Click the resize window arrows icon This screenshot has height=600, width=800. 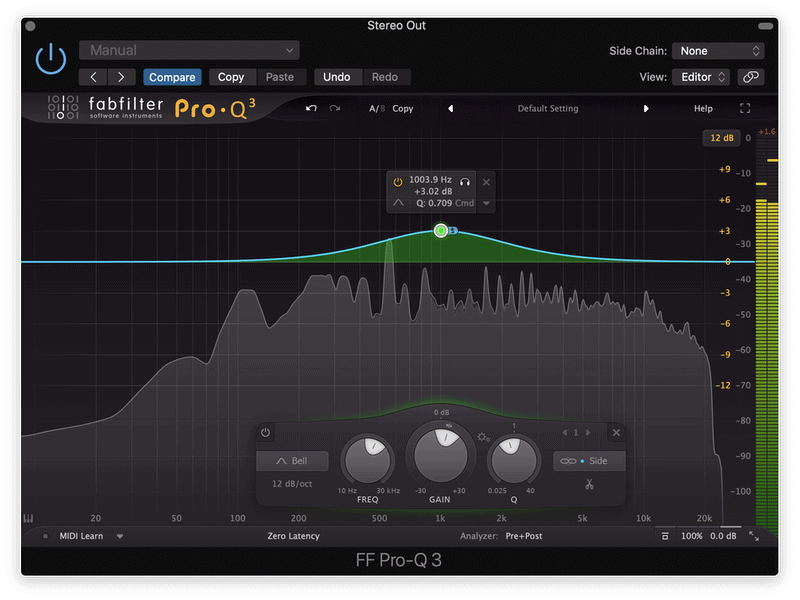point(754,536)
